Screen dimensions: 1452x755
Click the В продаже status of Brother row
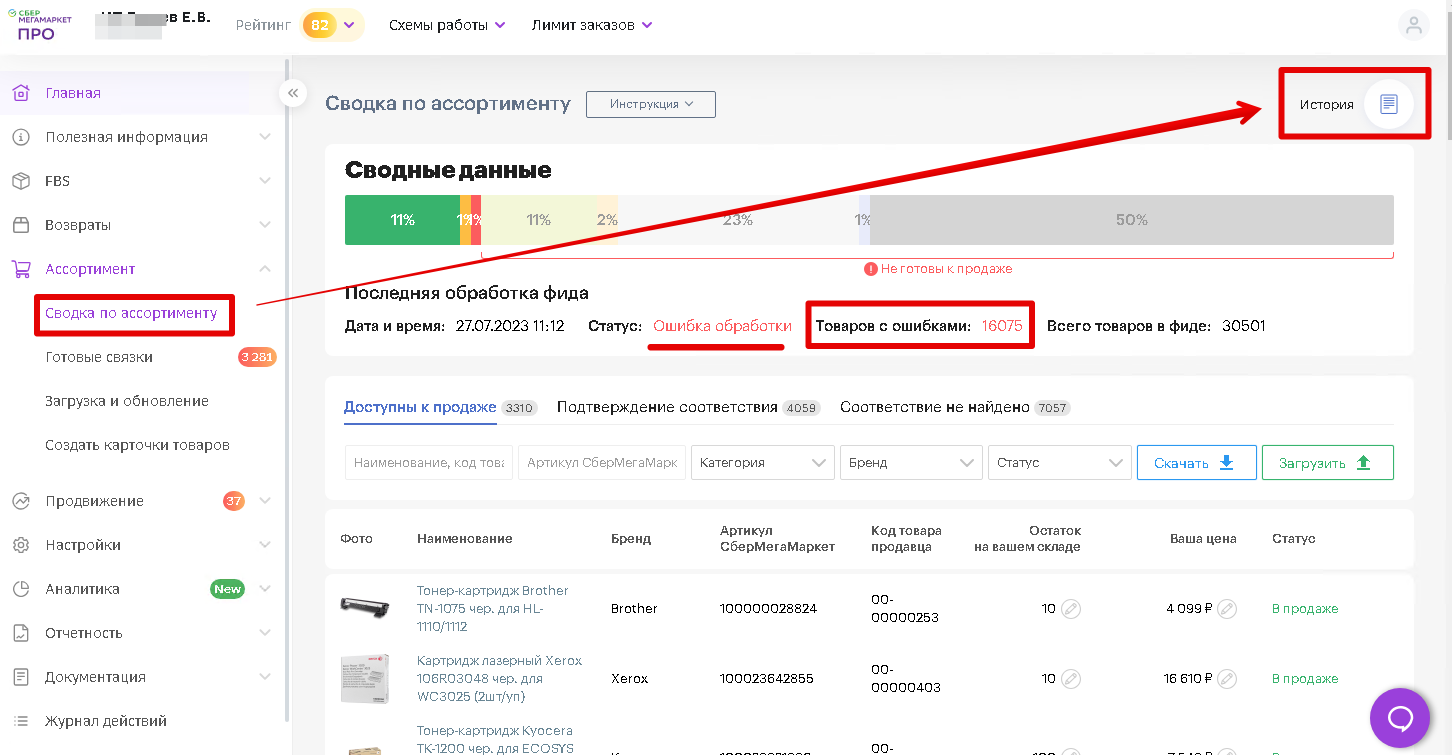click(1305, 609)
